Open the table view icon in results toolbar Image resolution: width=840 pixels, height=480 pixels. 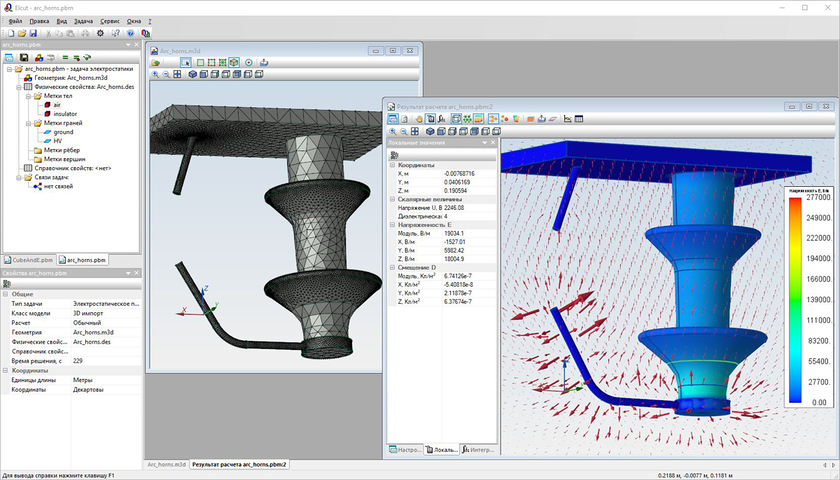(579, 119)
